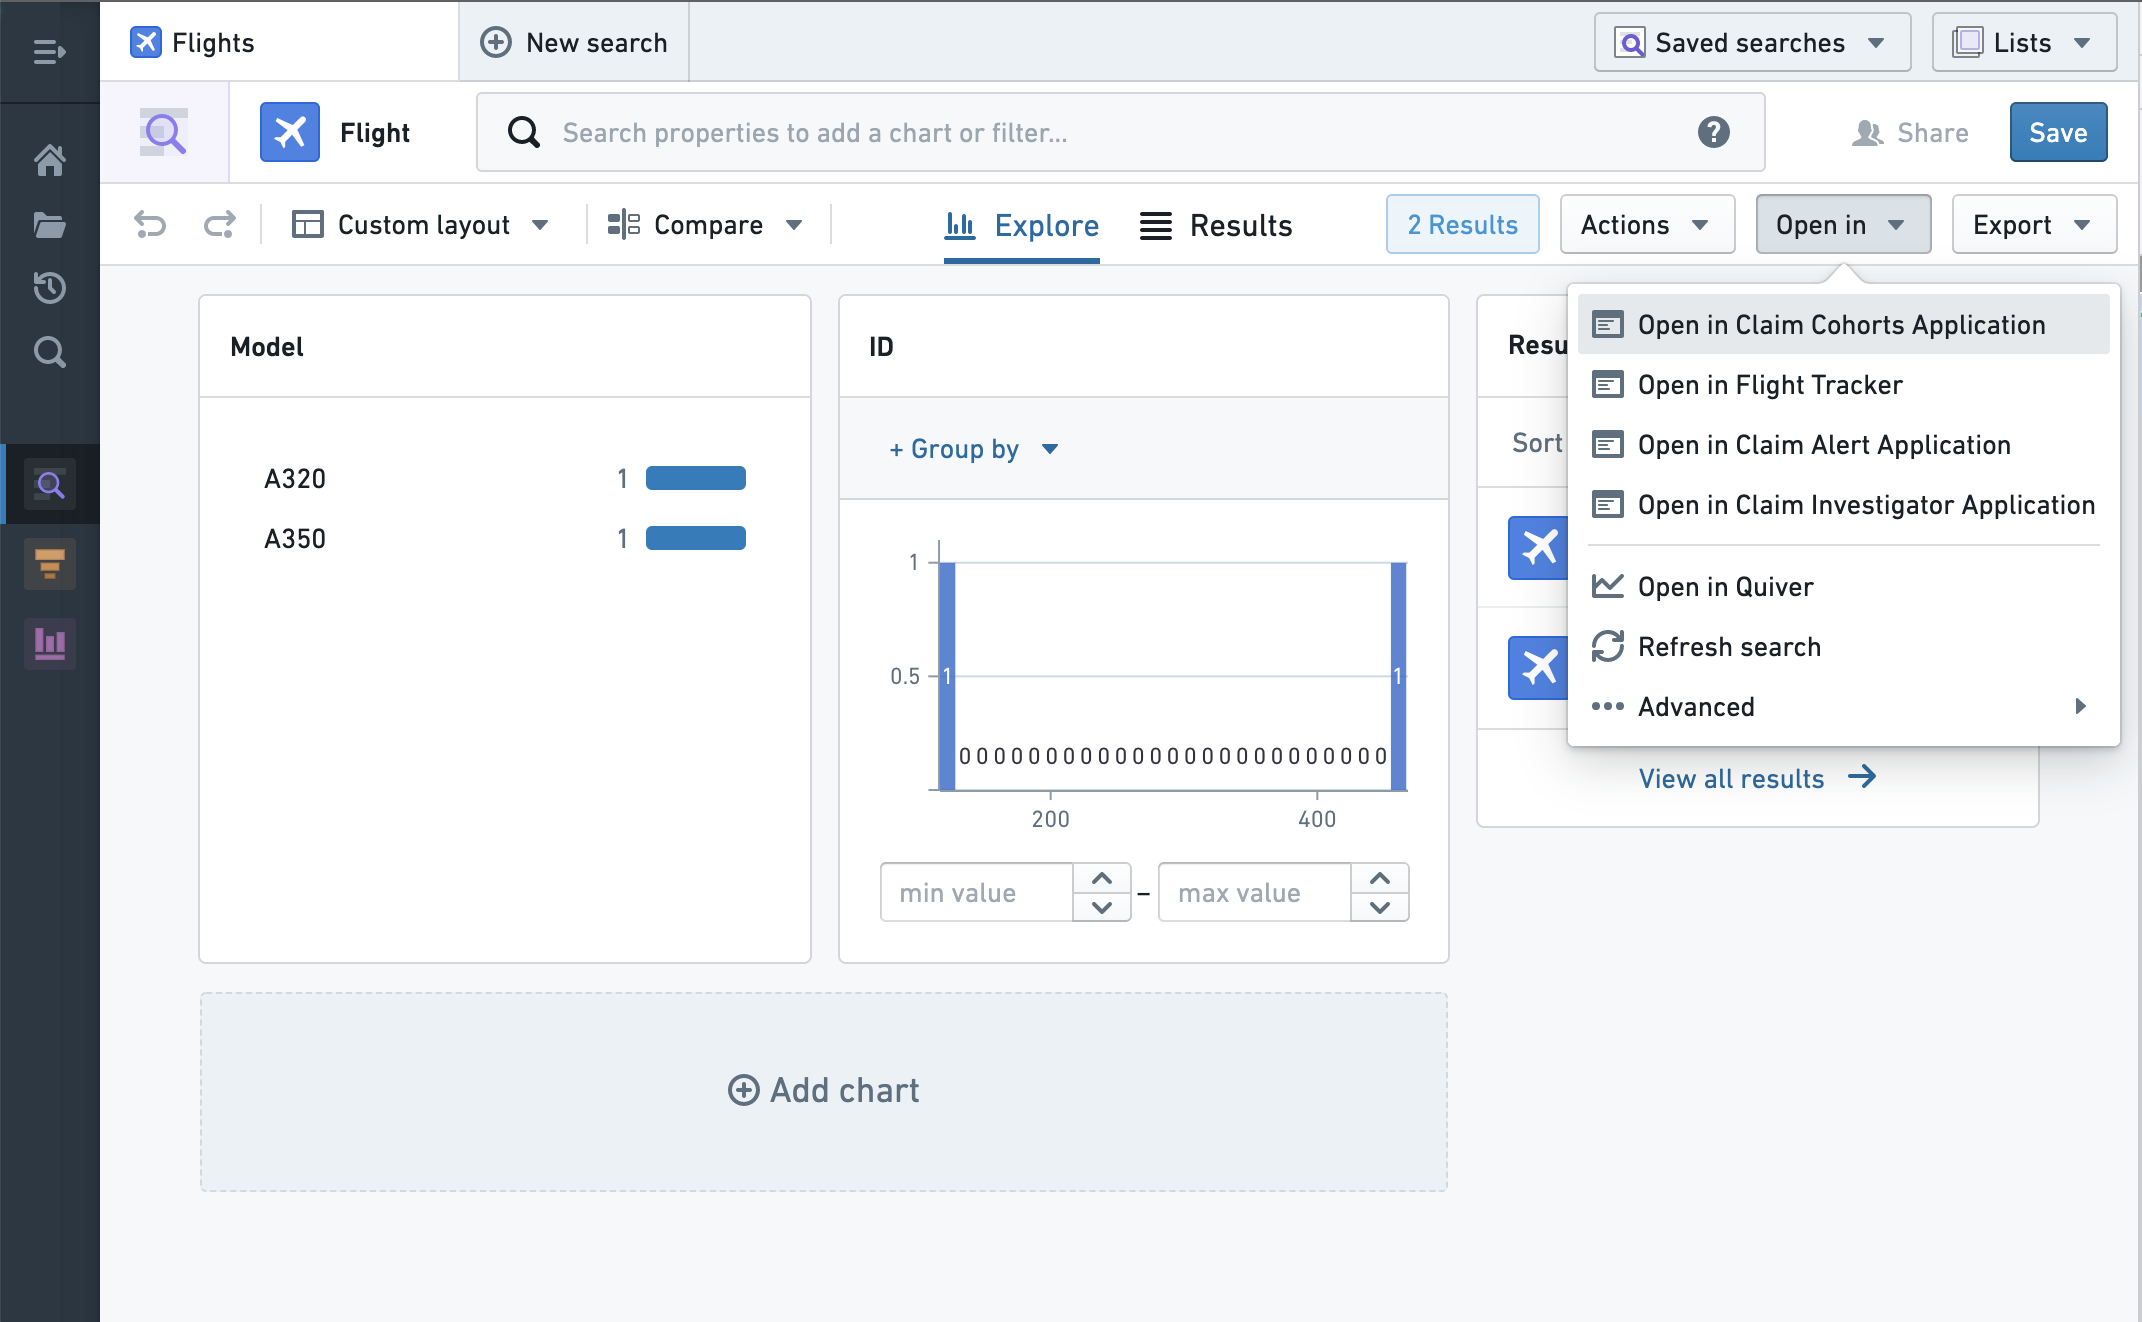The image size is (2142, 1322).
Task: Expand the Custom layout dropdown
Action: click(420, 225)
